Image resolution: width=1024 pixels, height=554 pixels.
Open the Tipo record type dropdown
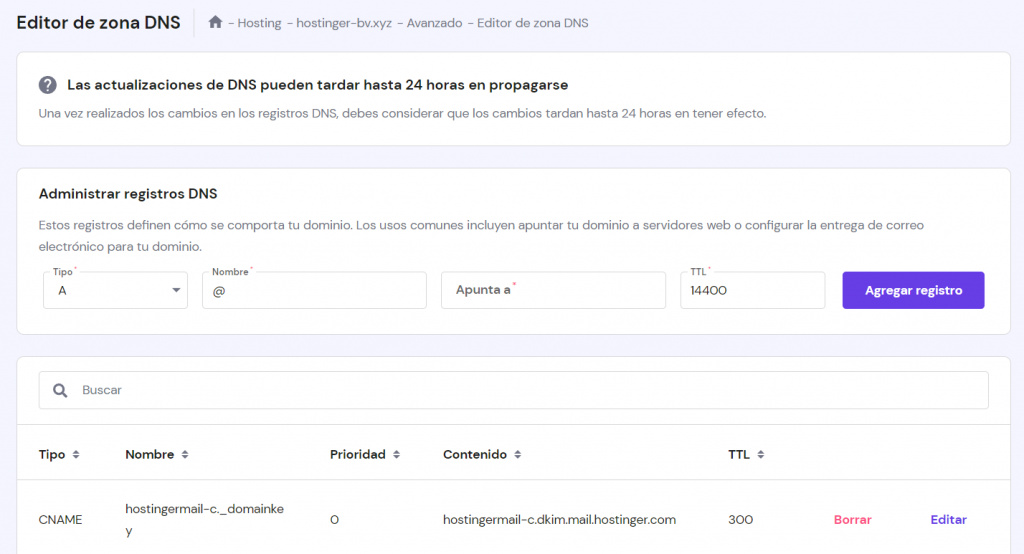pyautogui.click(x=115, y=290)
